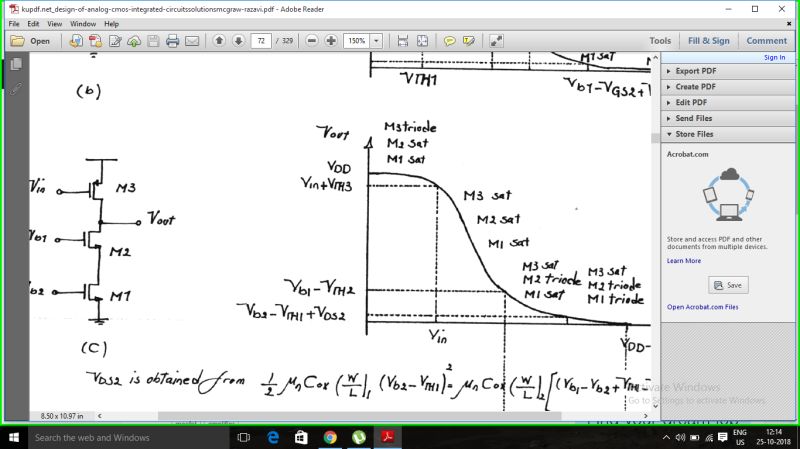Open the Edit menu
This screenshot has height=449, width=800.
pos(33,24)
